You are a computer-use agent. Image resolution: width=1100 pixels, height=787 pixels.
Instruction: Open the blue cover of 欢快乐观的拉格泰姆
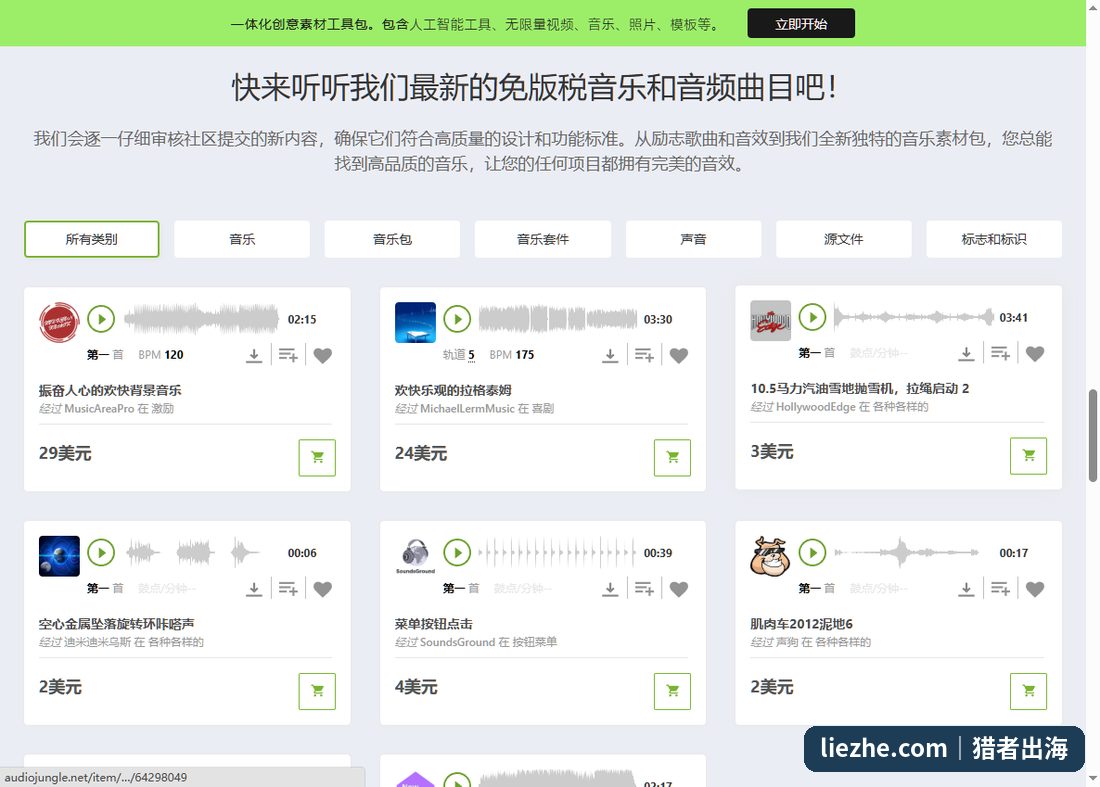coord(415,323)
